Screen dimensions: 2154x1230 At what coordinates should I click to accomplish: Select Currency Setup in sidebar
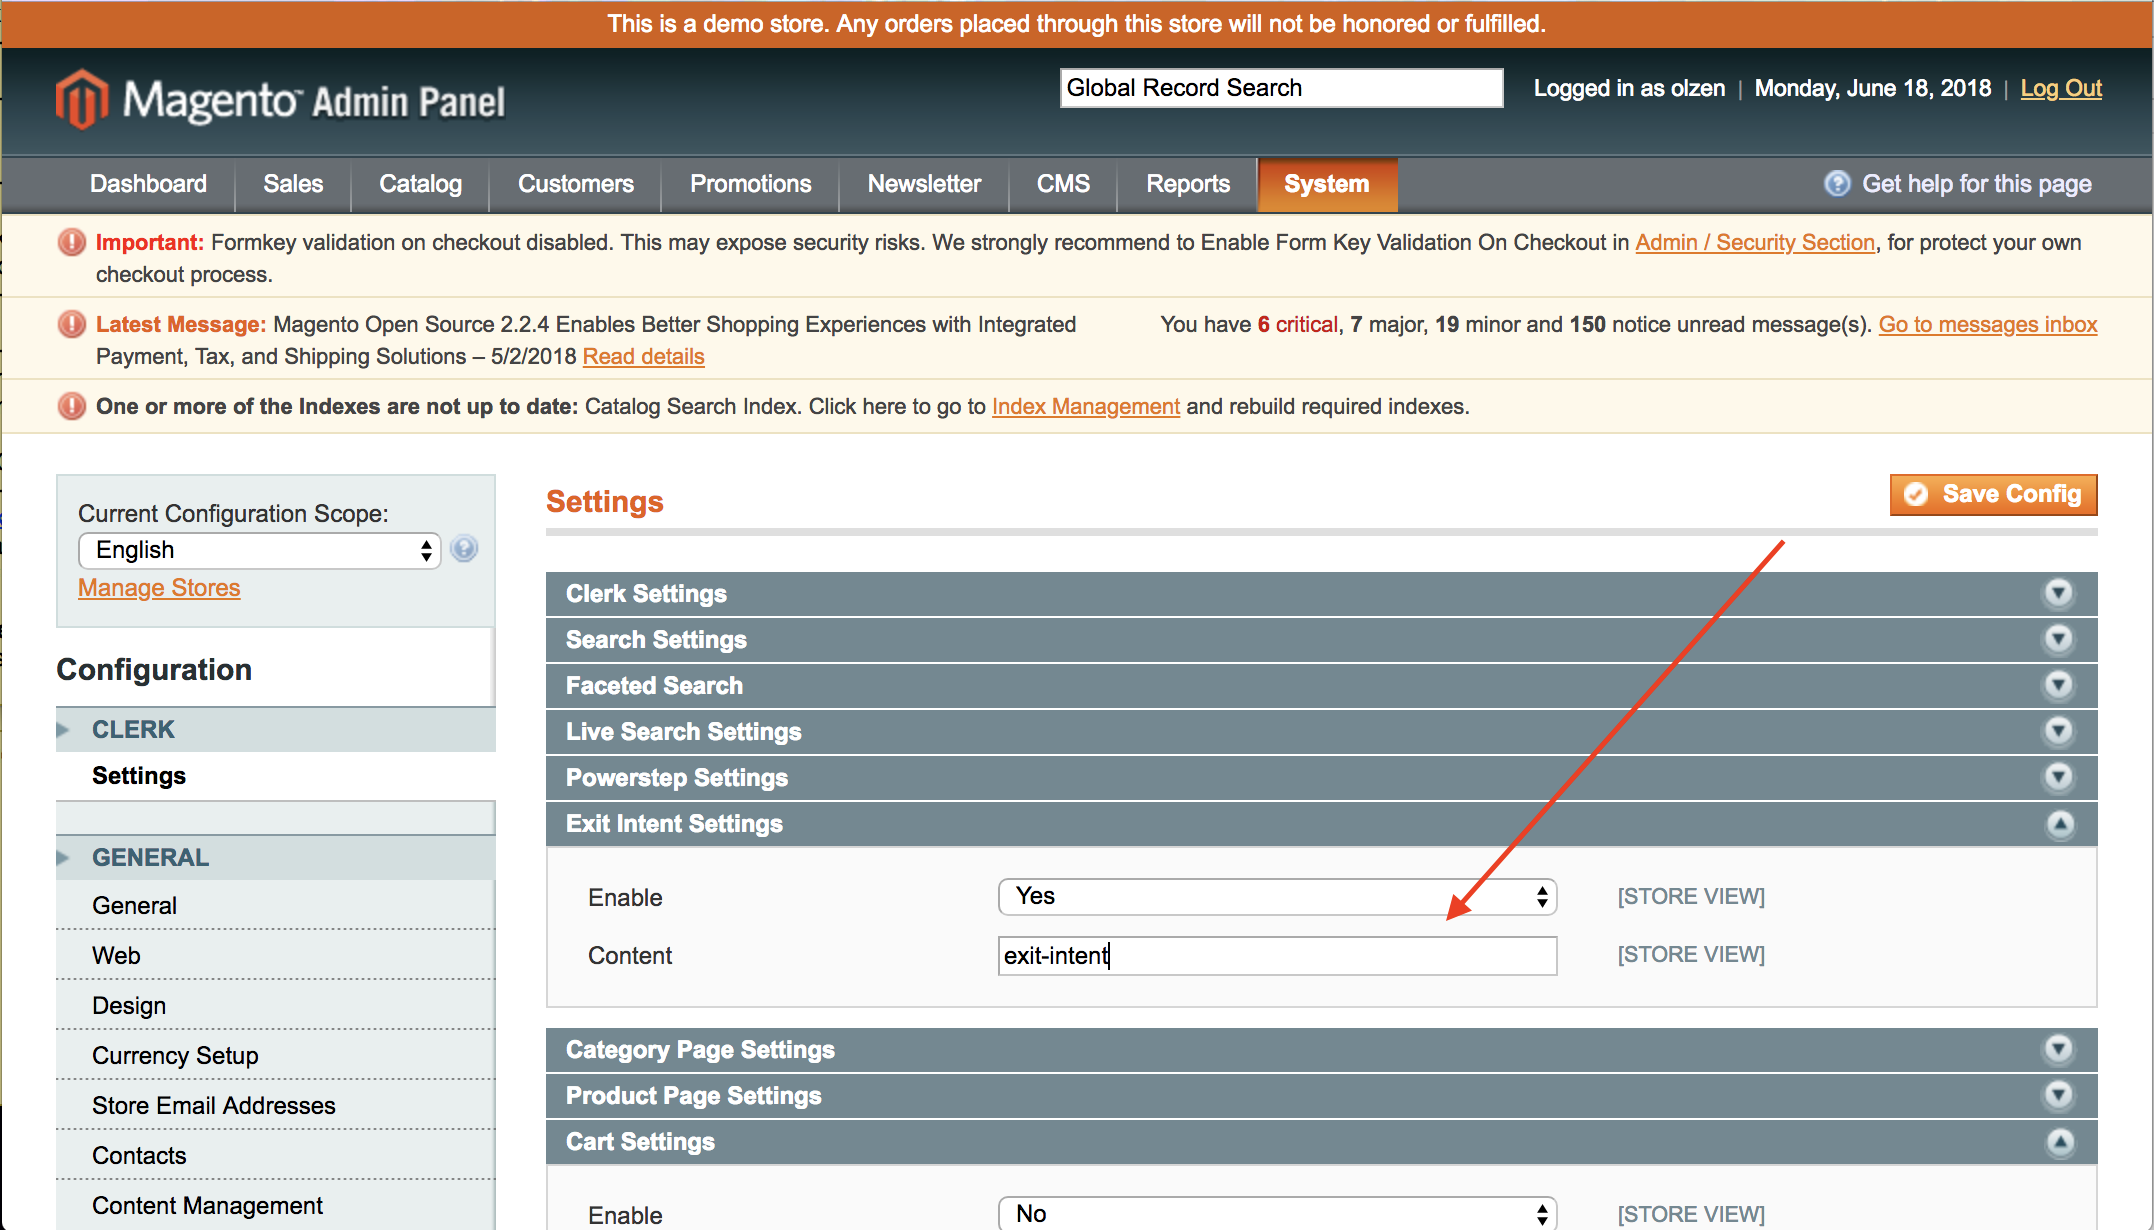tap(175, 1056)
